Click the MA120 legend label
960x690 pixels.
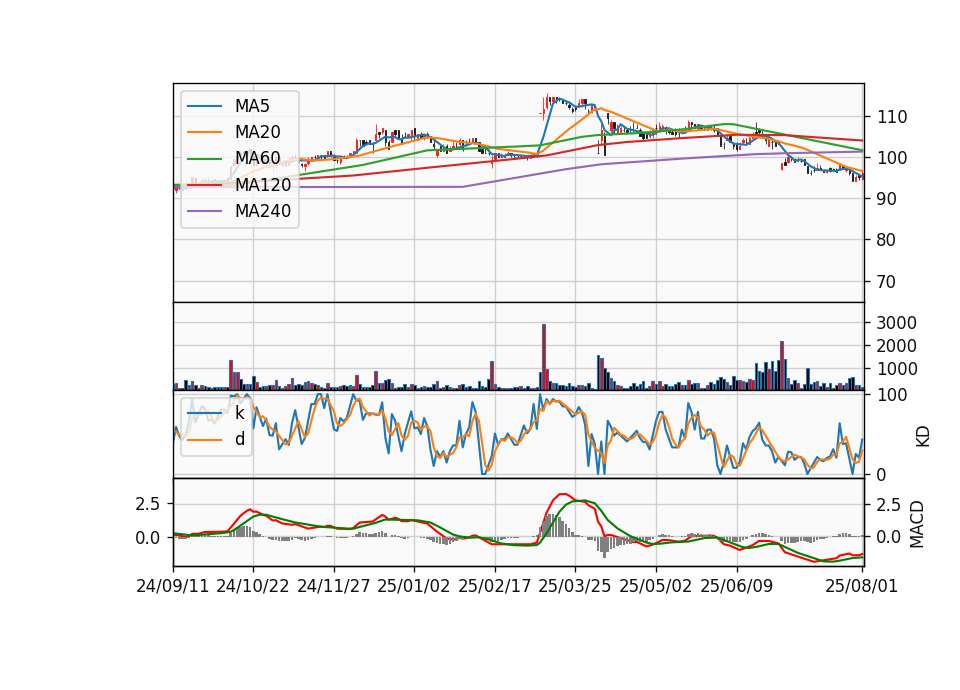coord(263,185)
